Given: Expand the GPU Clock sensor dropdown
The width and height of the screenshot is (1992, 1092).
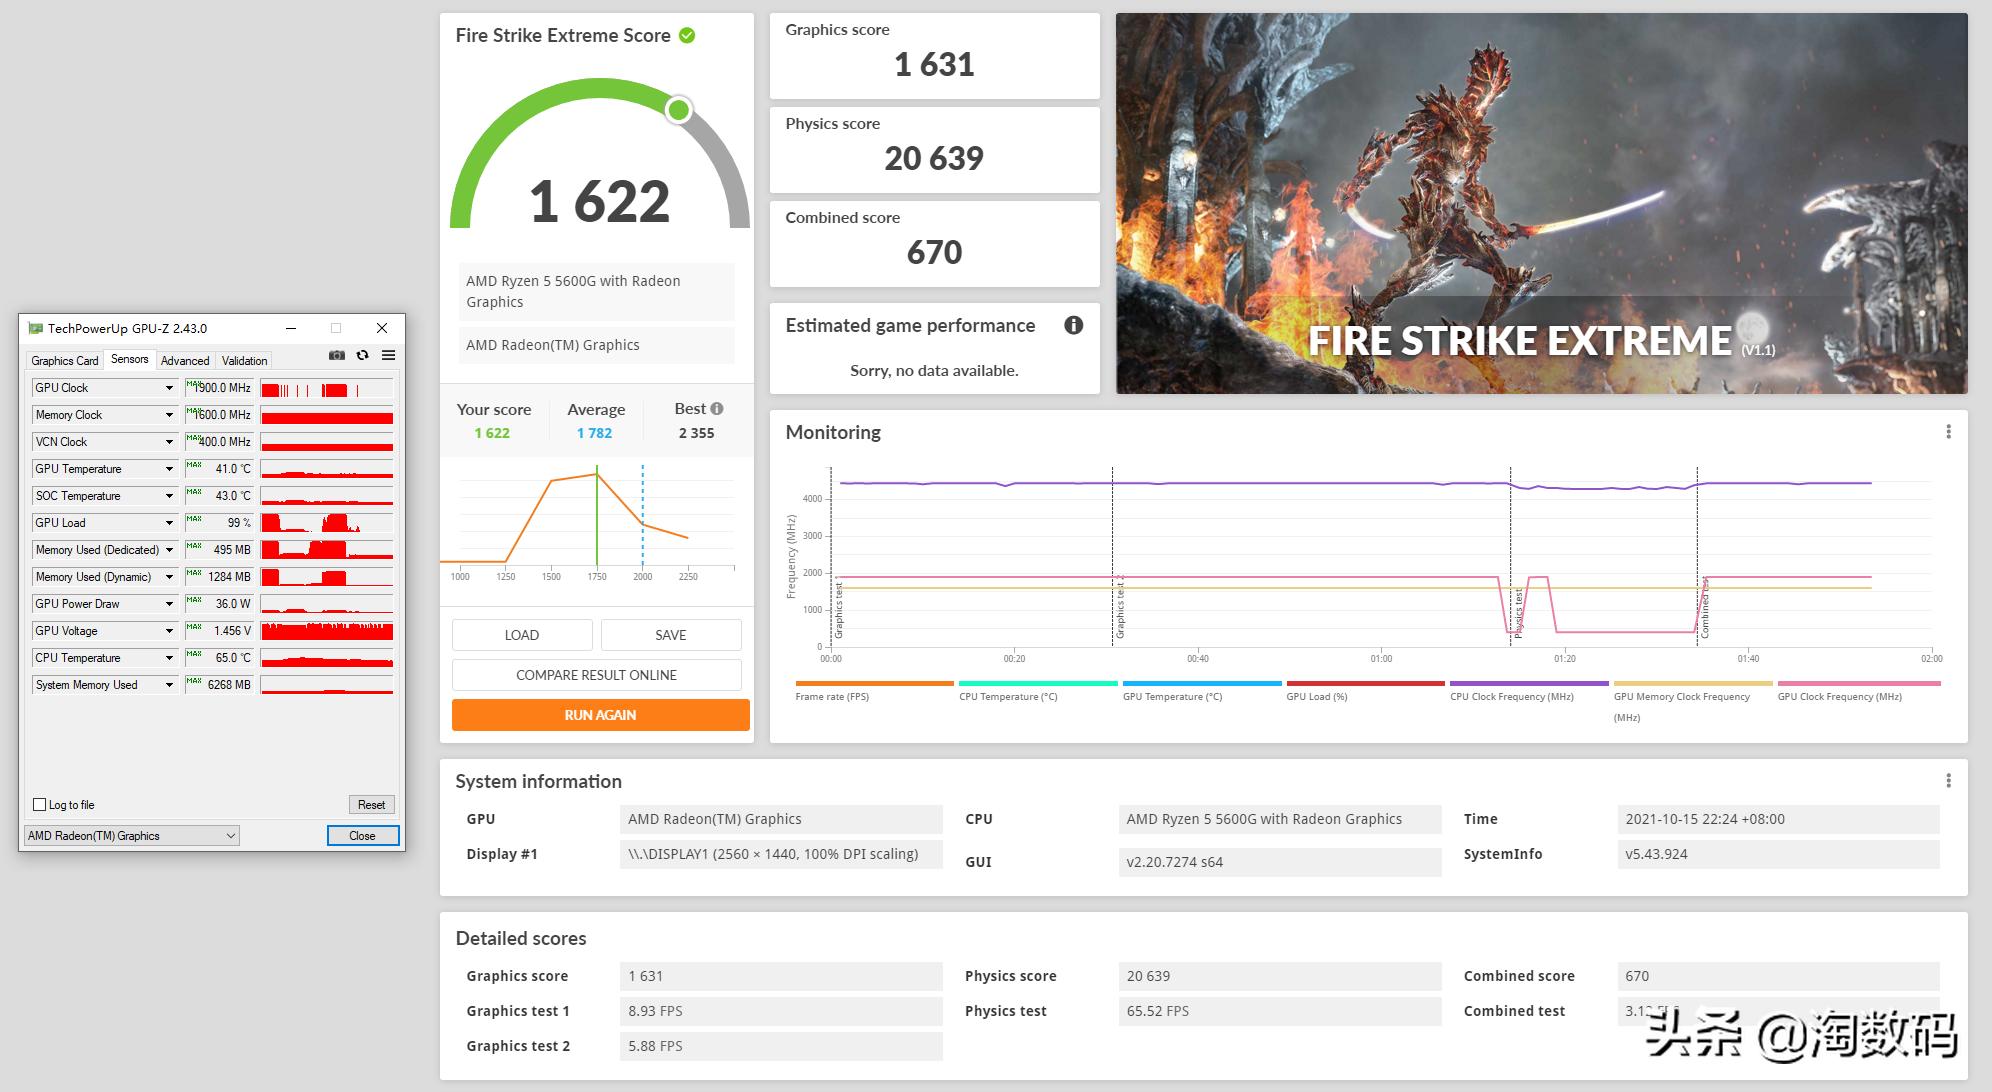Looking at the screenshot, I should [x=169, y=388].
